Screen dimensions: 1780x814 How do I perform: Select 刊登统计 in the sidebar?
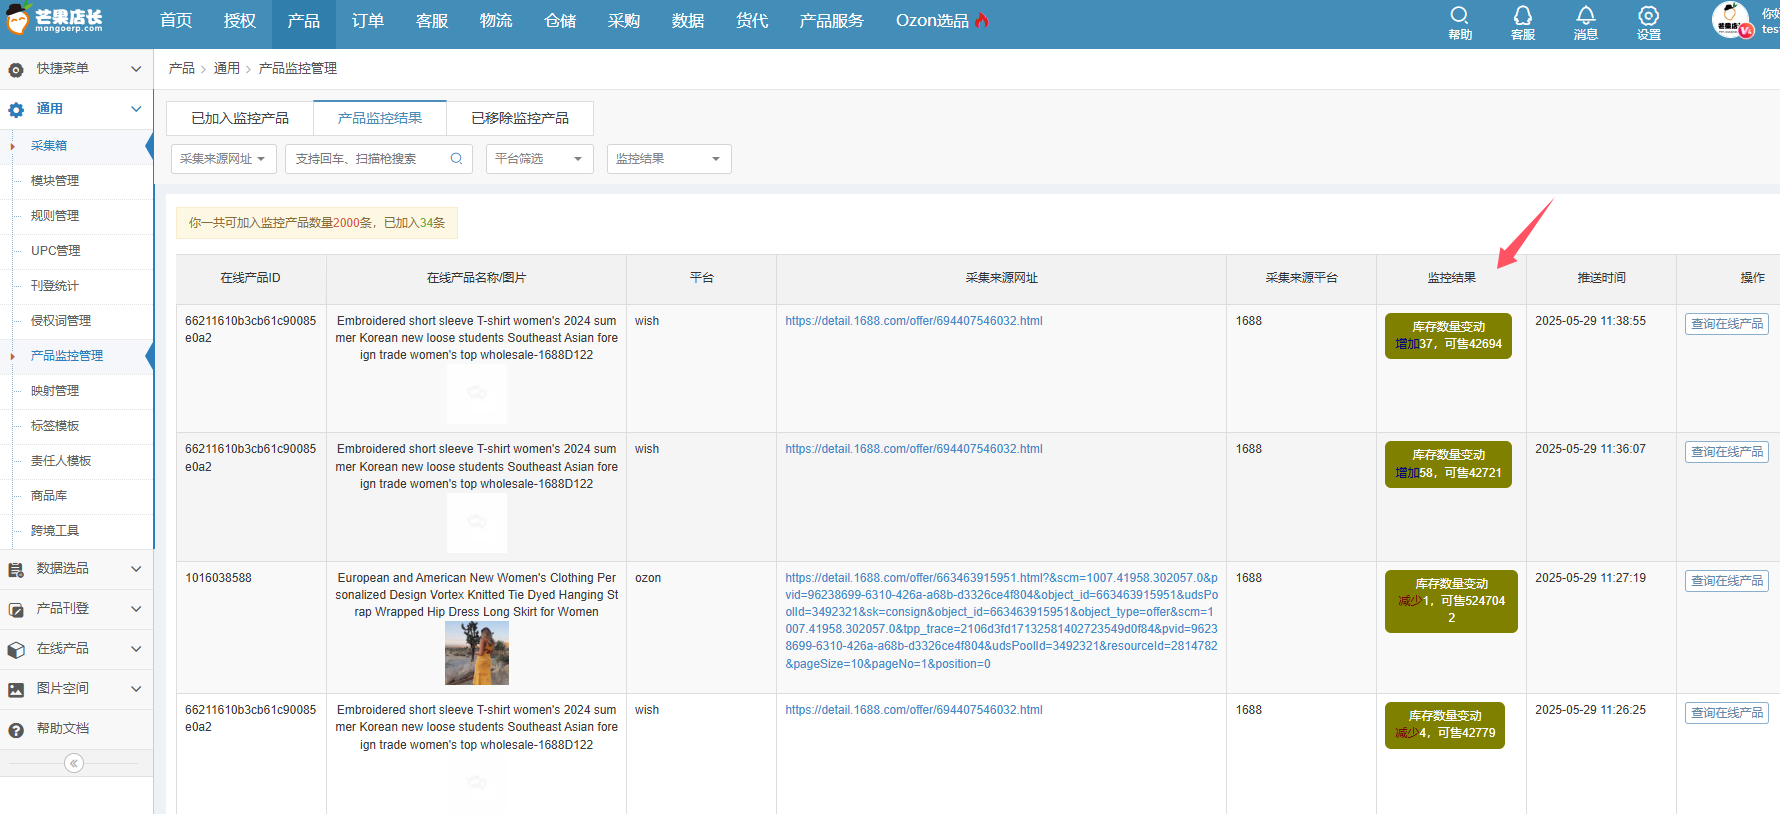pos(55,286)
